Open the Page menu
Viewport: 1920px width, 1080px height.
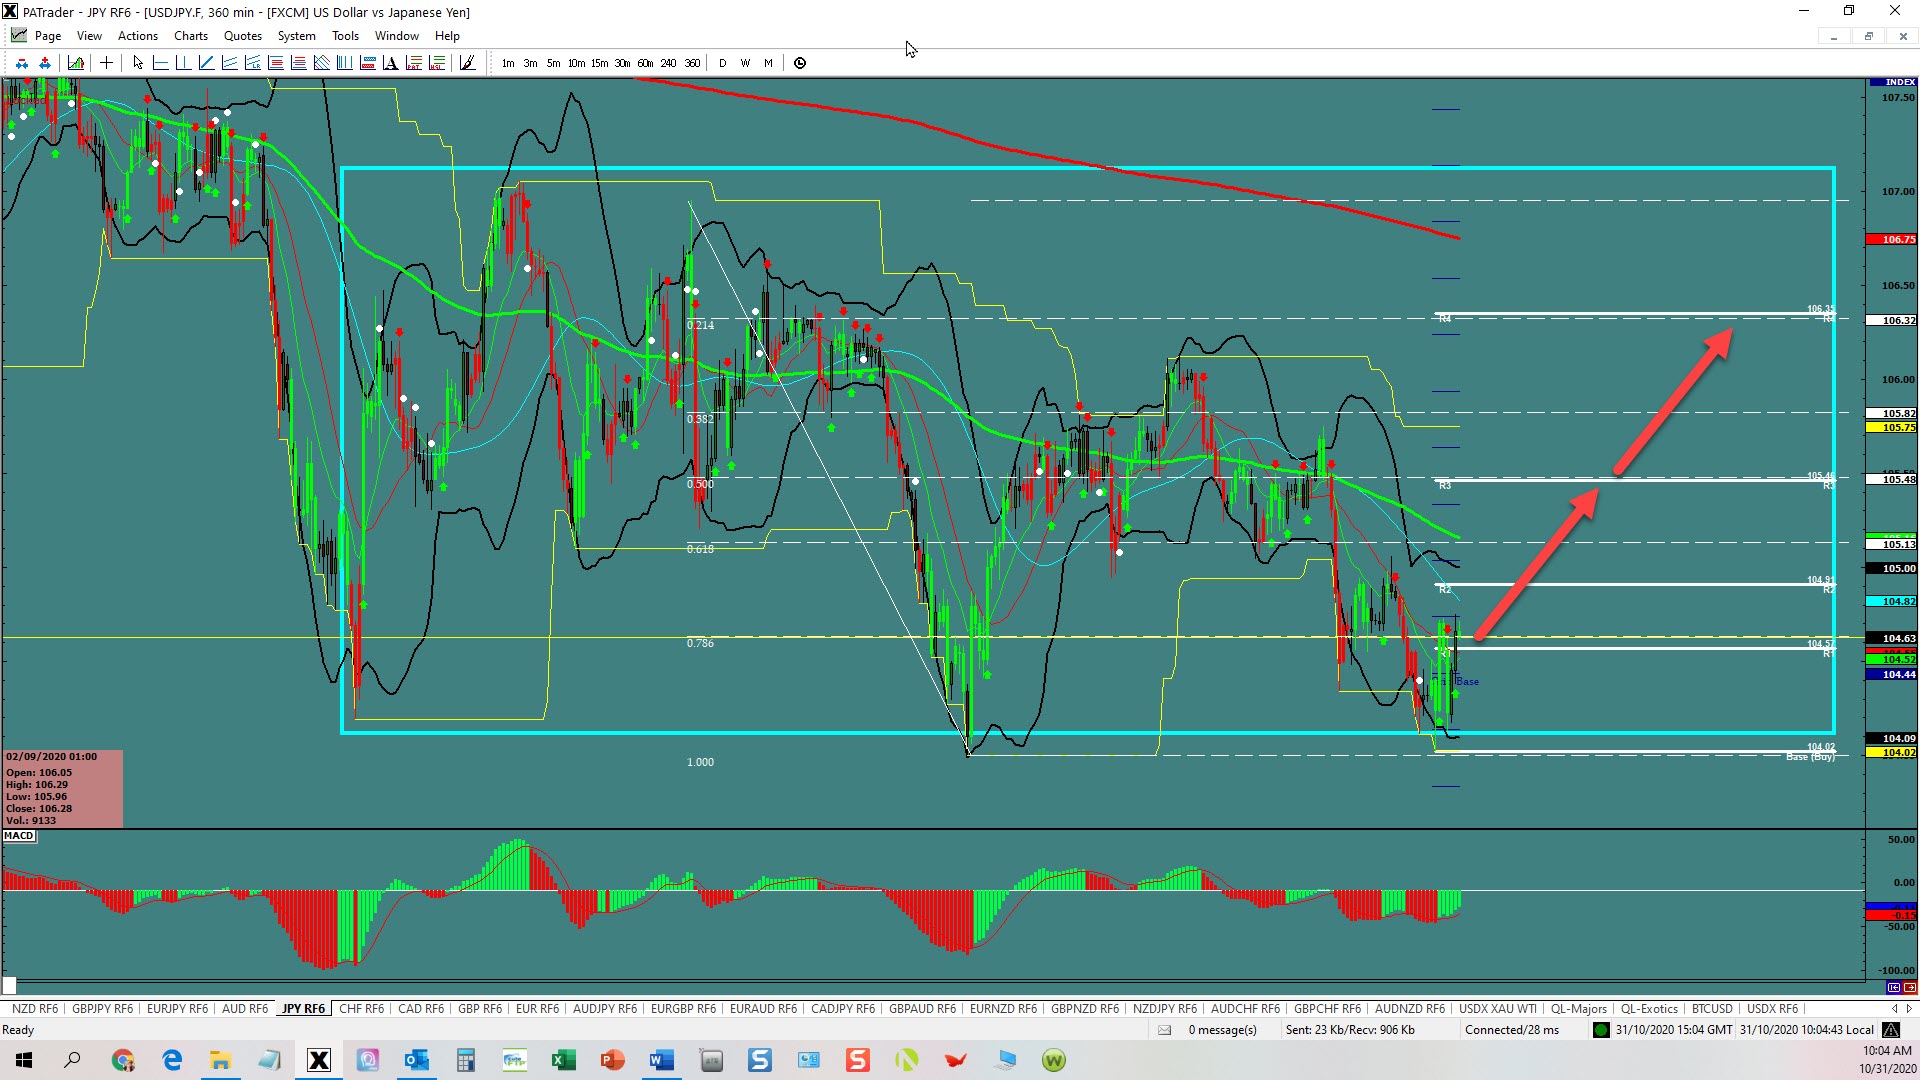tap(47, 36)
